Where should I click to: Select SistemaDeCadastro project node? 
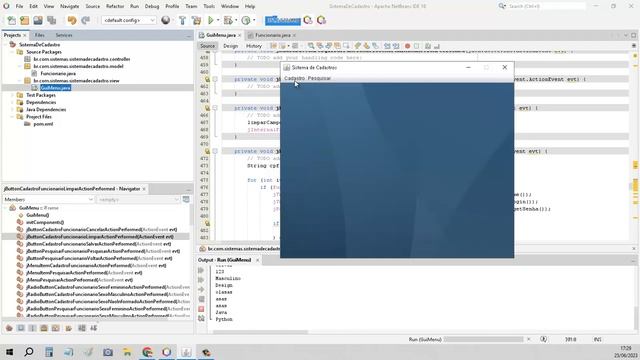[39, 44]
